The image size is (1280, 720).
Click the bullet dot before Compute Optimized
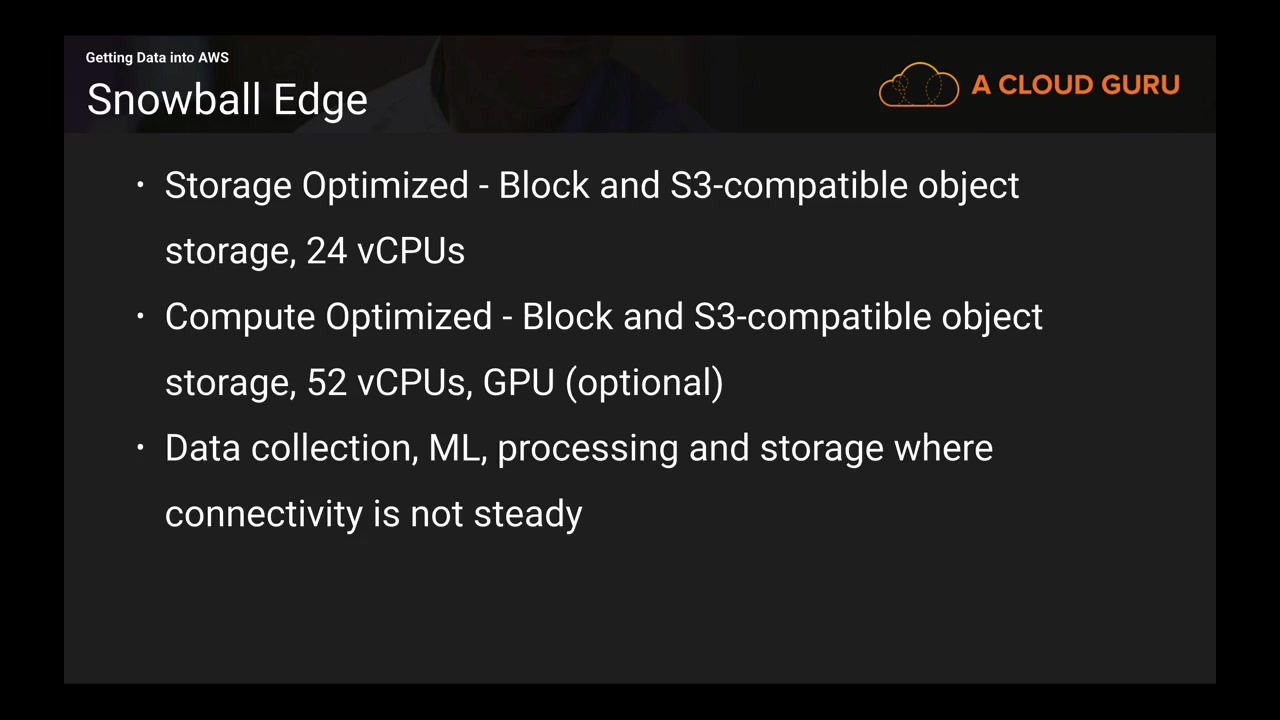click(x=141, y=316)
